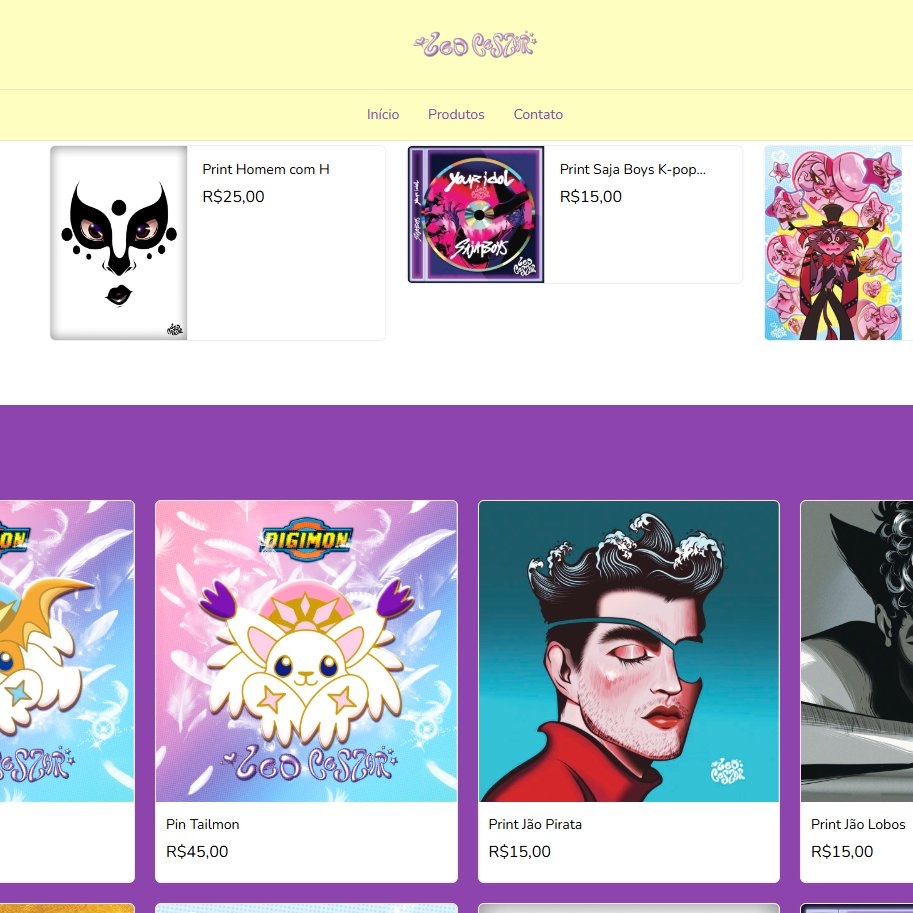This screenshot has width=913, height=913.
Task: Select the R$25,00 price of Homem com H
Action: point(233,197)
